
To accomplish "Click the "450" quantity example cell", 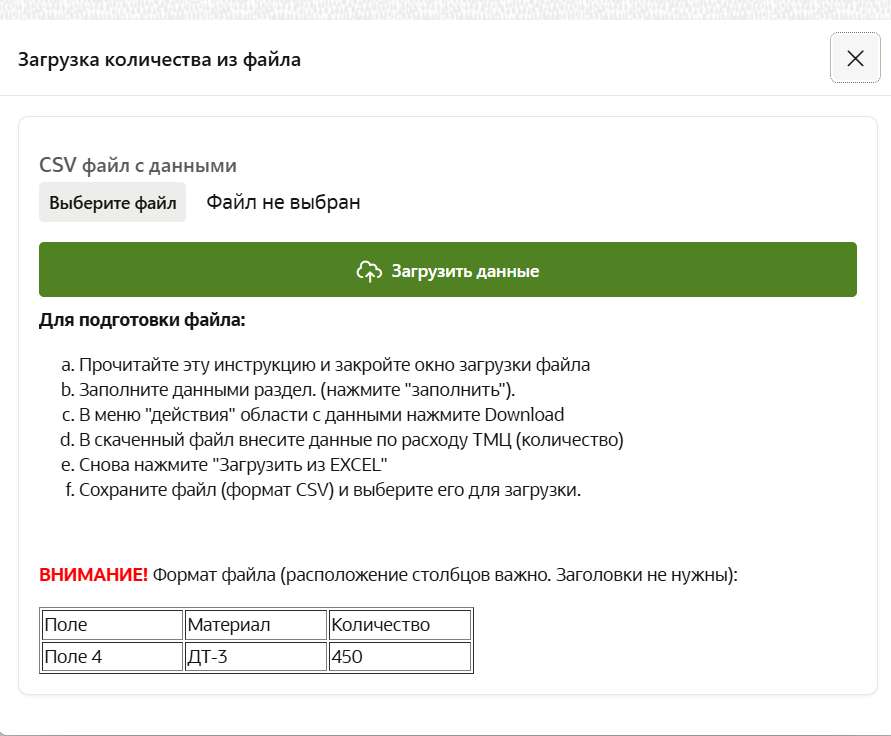I will (x=399, y=657).
